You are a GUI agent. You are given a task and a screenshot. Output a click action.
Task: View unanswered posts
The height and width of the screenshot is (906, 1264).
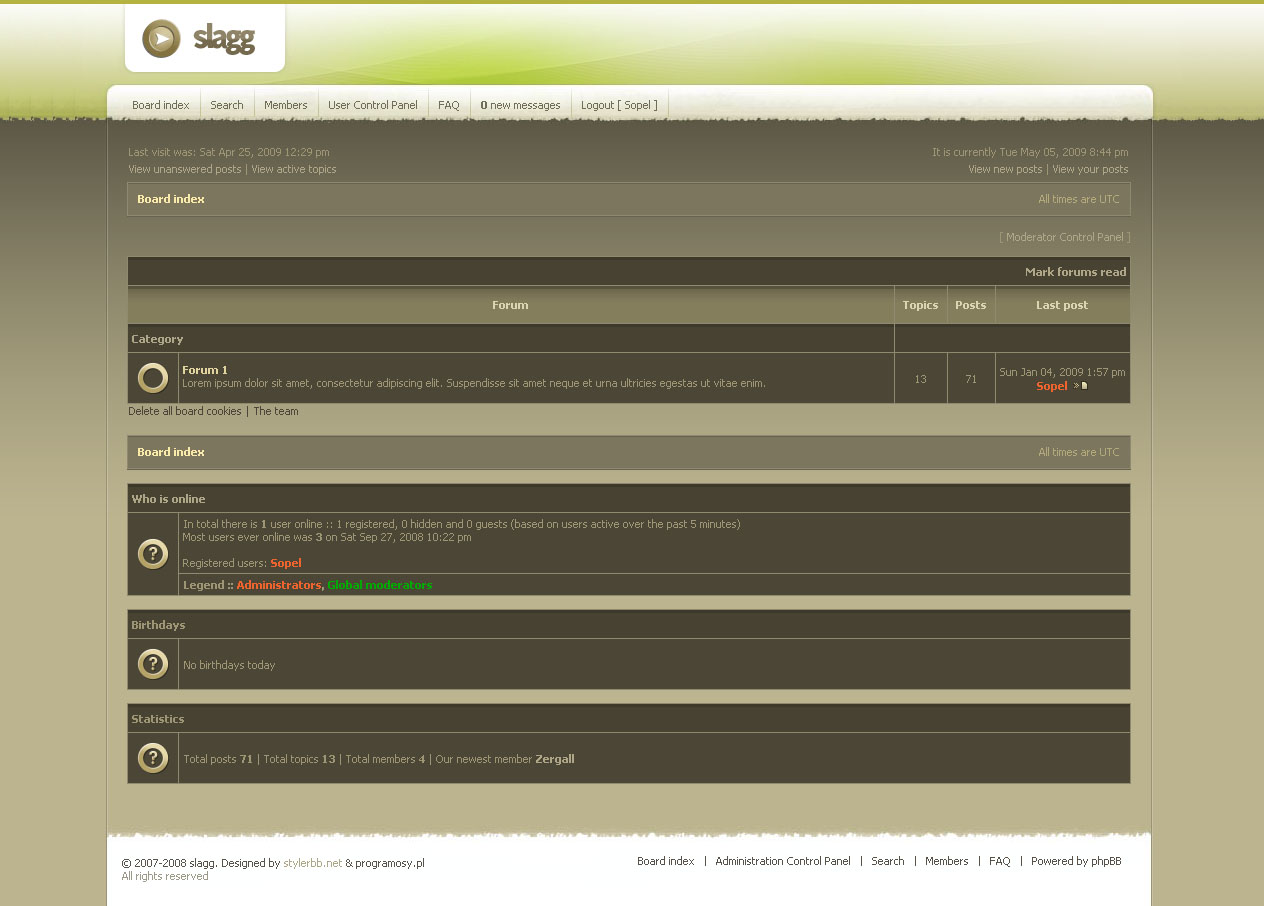pyautogui.click(x=185, y=169)
